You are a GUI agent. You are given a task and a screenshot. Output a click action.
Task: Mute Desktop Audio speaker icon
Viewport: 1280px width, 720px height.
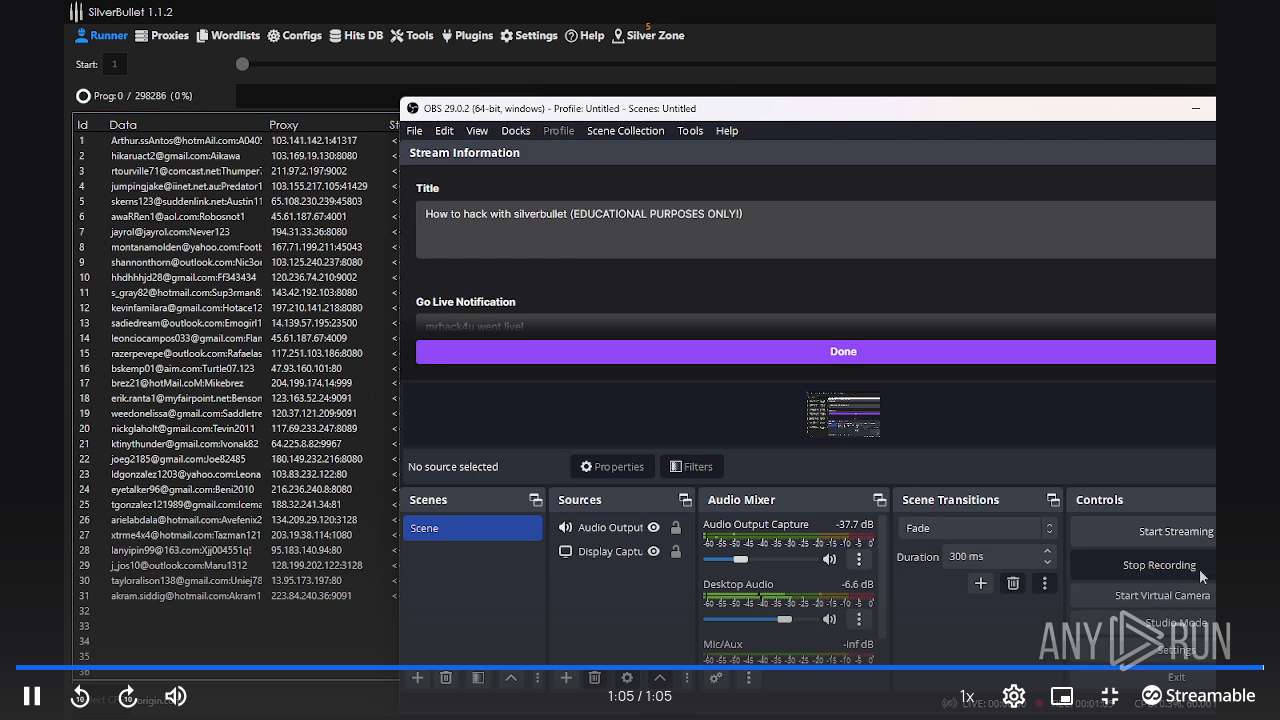pos(829,619)
